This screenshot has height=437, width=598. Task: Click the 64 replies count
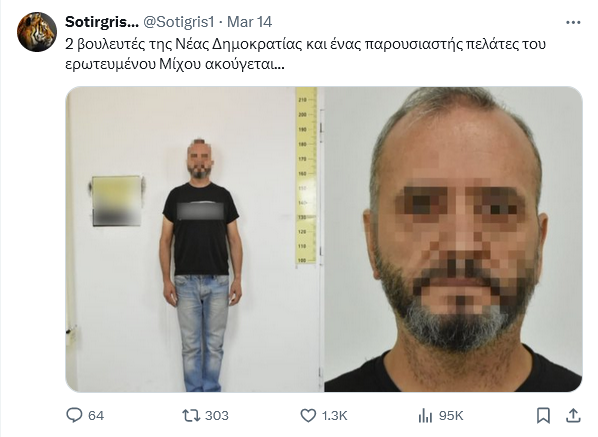[96, 415]
